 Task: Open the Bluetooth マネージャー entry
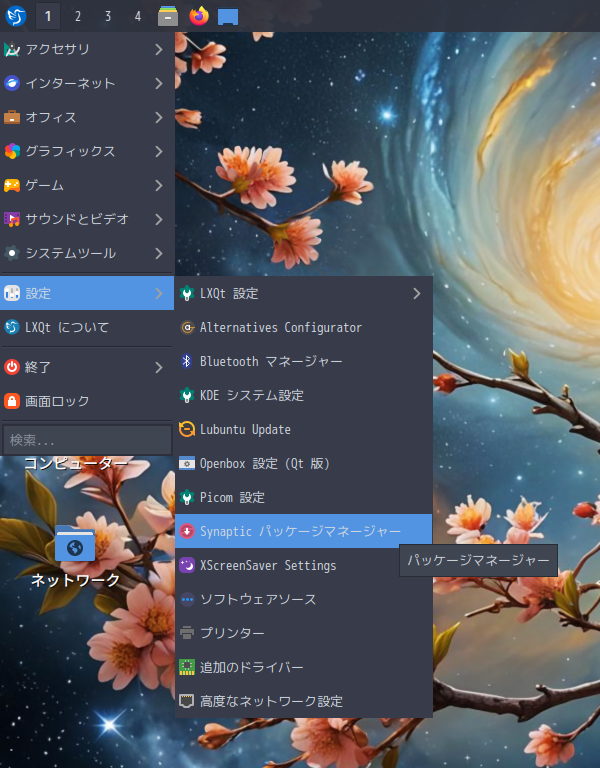tap(304, 361)
